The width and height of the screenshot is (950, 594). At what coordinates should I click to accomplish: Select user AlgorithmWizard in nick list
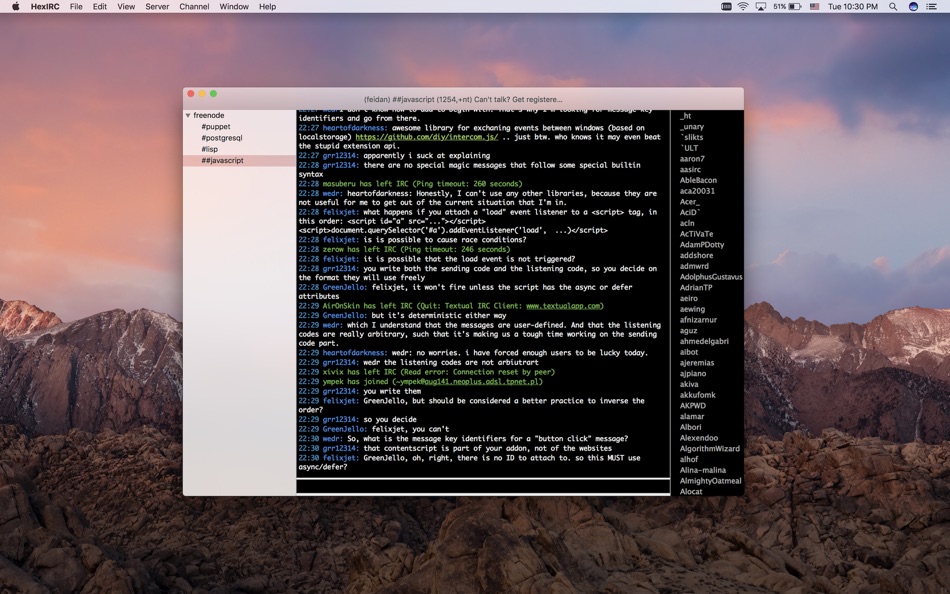click(x=709, y=449)
